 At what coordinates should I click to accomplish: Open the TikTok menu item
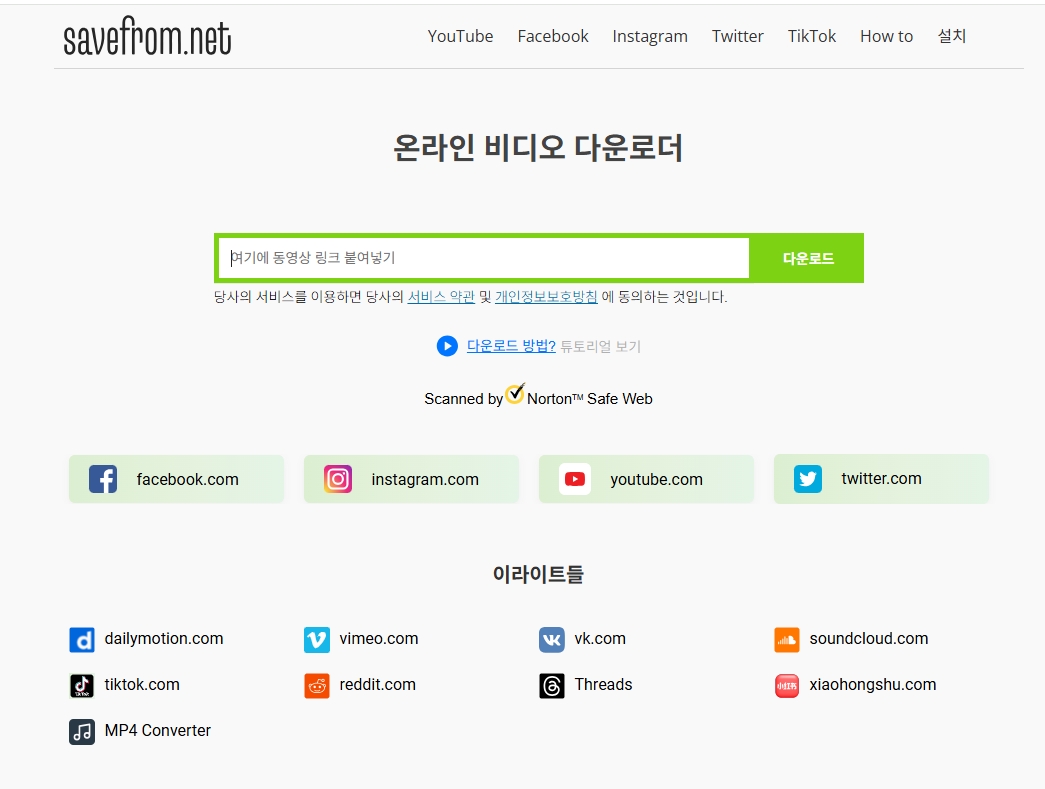[811, 36]
